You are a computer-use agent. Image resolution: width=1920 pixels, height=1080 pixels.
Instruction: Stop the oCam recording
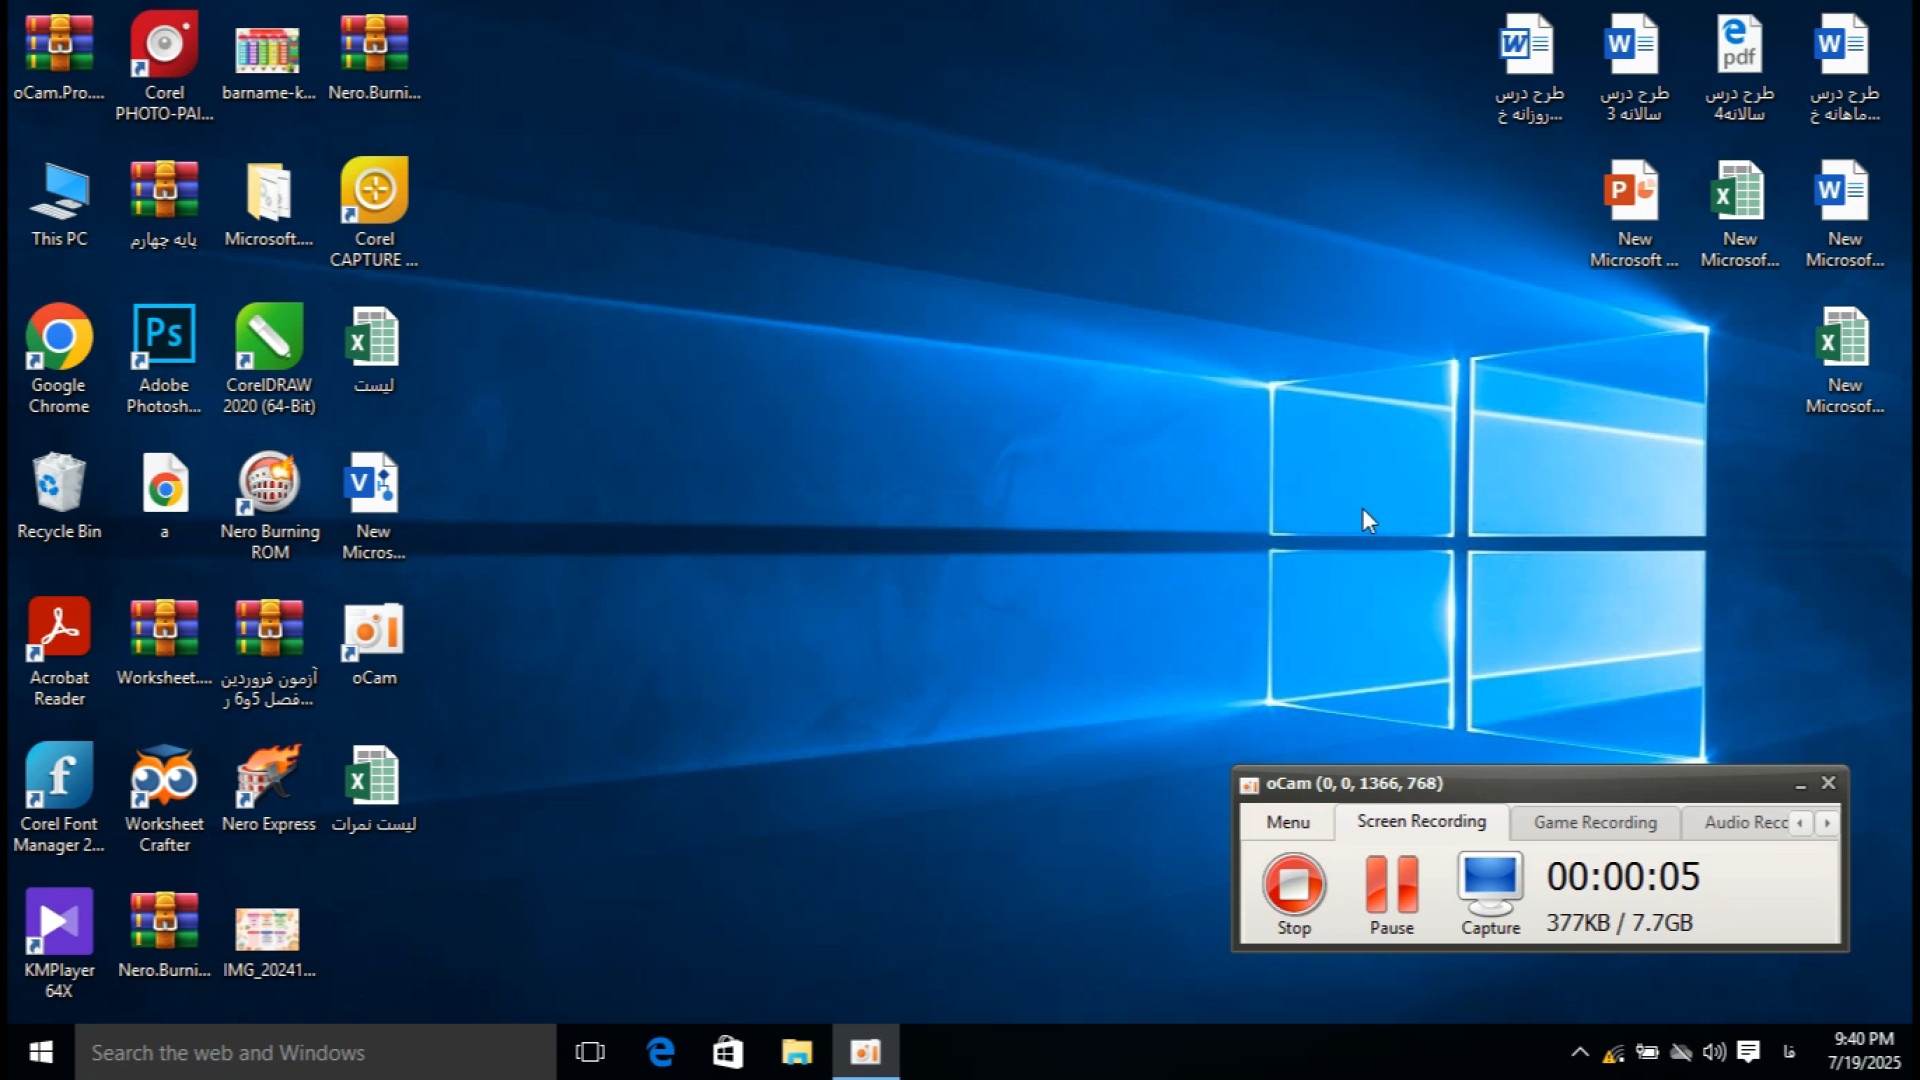point(1294,885)
